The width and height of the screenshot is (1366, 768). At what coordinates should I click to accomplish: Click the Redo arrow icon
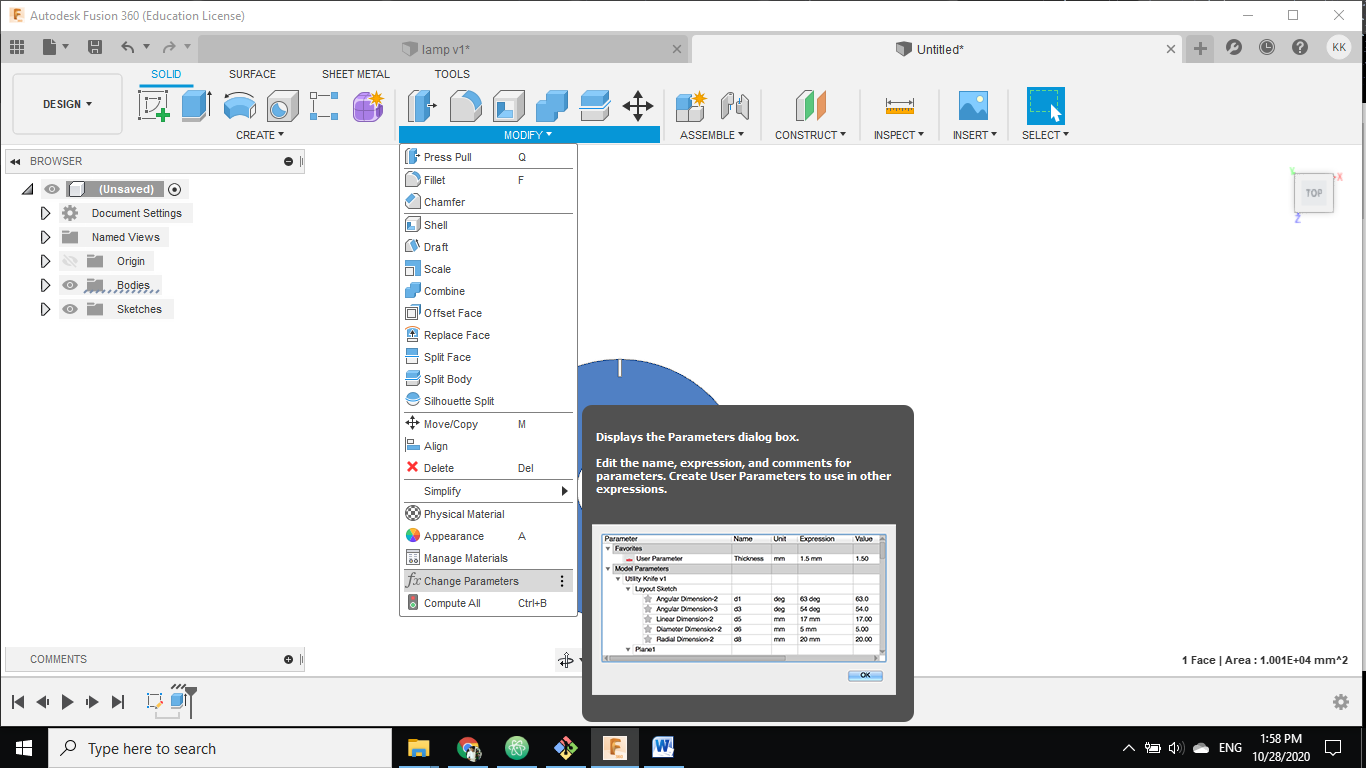(169, 47)
